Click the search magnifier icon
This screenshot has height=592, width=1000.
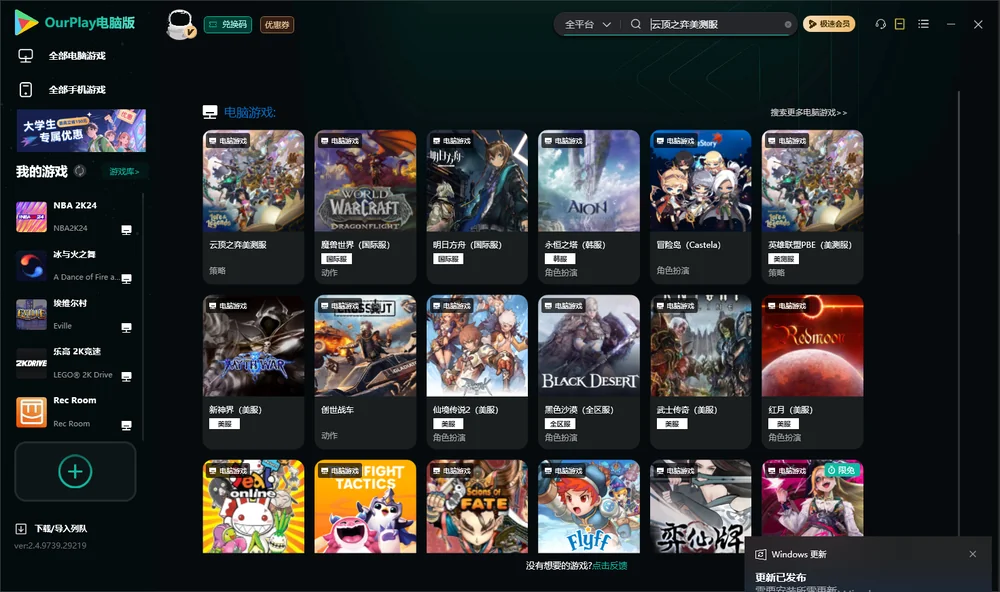click(636, 24)
